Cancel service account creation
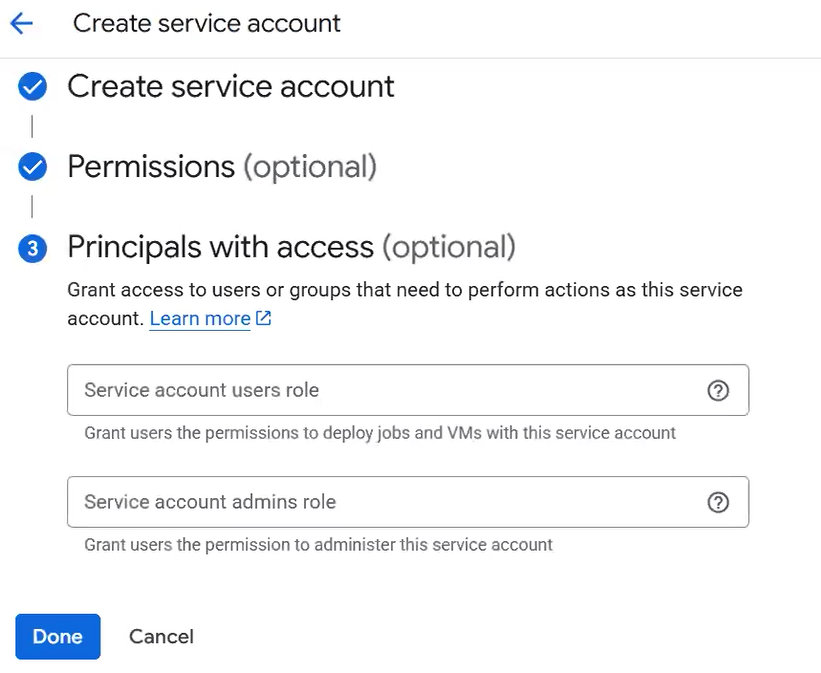Viewport: 821px width, 673px height. pos(161,637)
